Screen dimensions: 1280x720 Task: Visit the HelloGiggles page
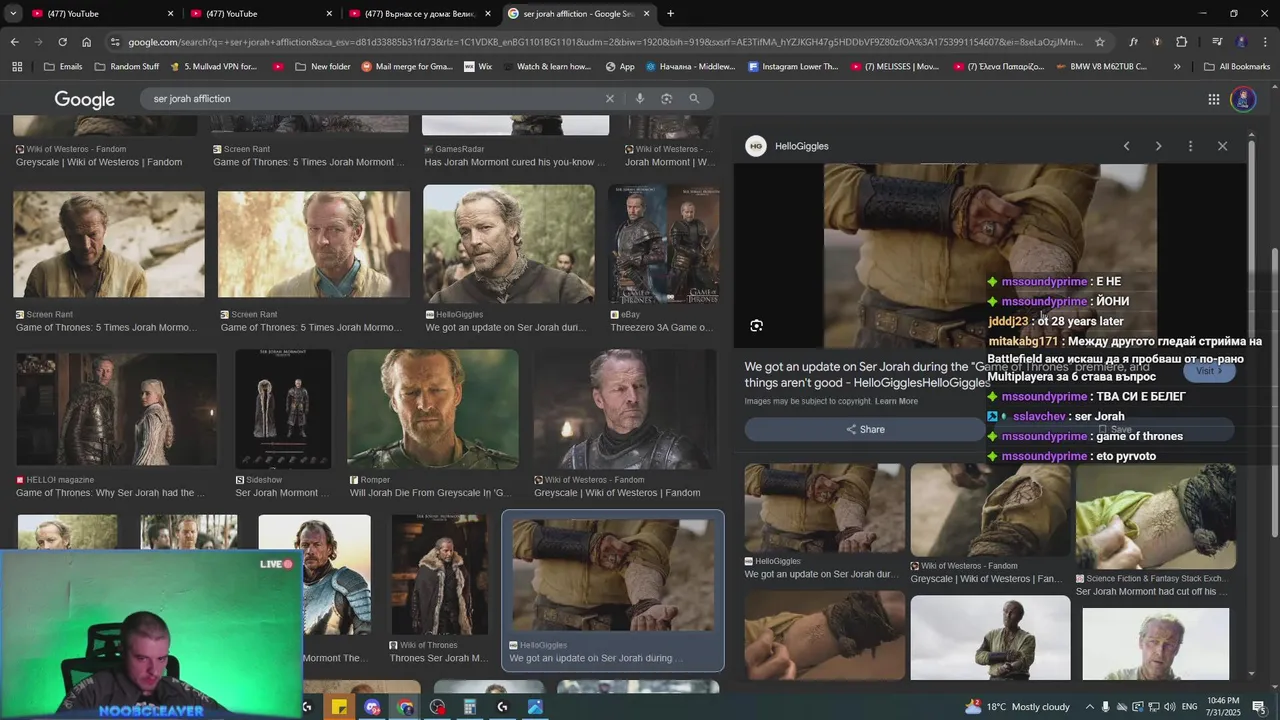(x=1209, y=371)
